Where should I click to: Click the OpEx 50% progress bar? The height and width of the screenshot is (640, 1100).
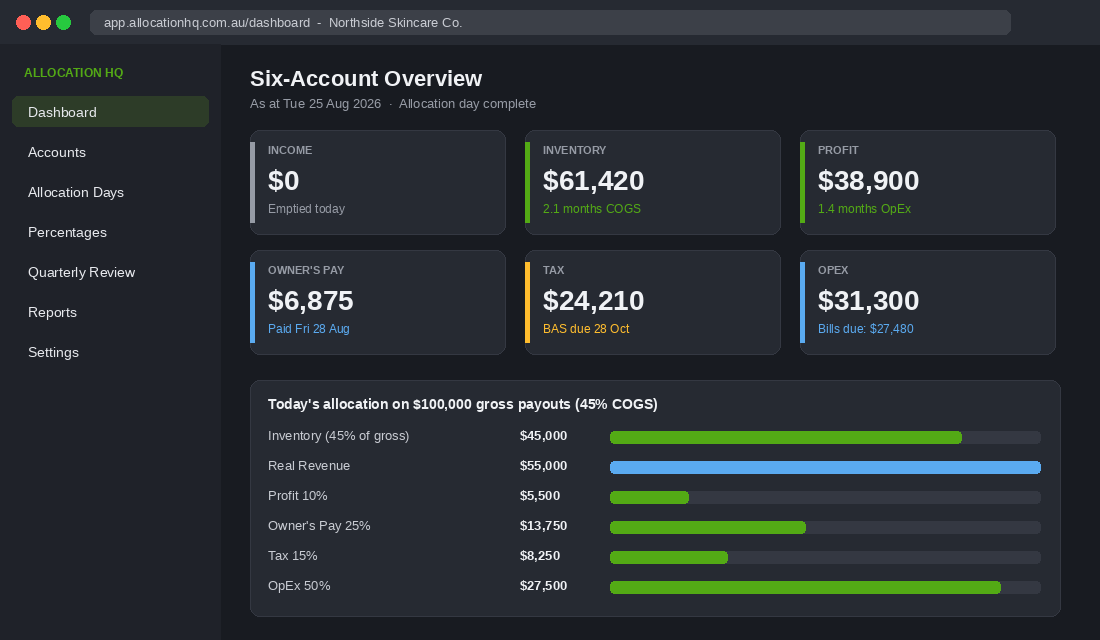coord(825,587)
